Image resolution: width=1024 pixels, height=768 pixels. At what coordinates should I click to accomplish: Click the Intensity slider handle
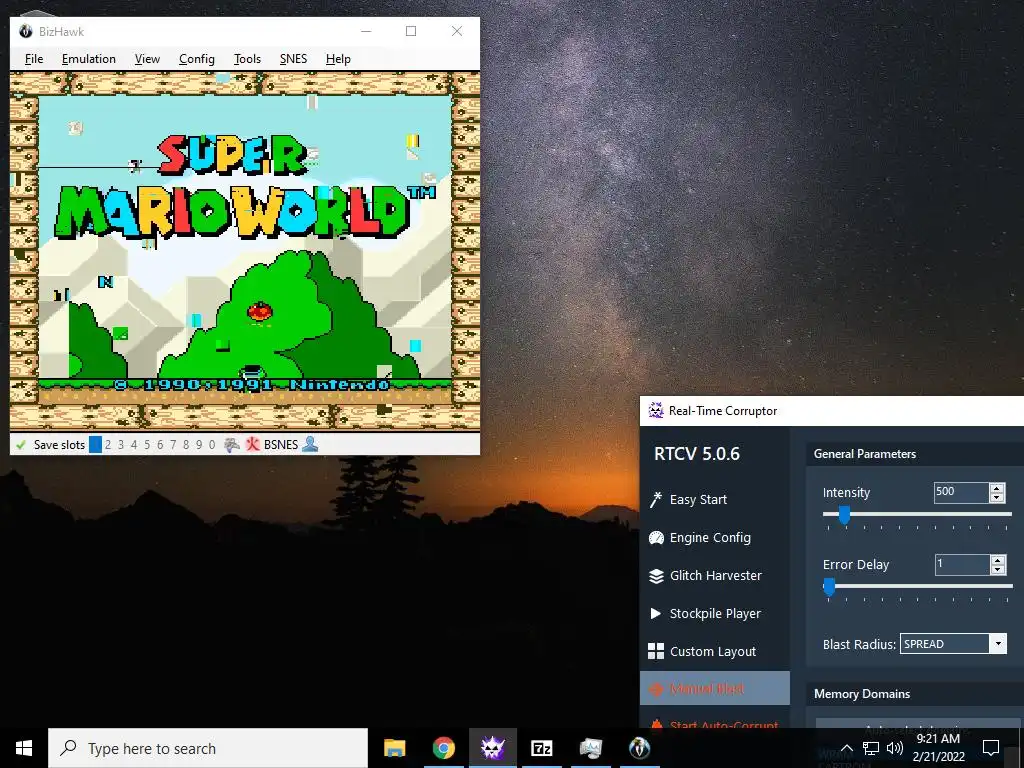(844, 515)
